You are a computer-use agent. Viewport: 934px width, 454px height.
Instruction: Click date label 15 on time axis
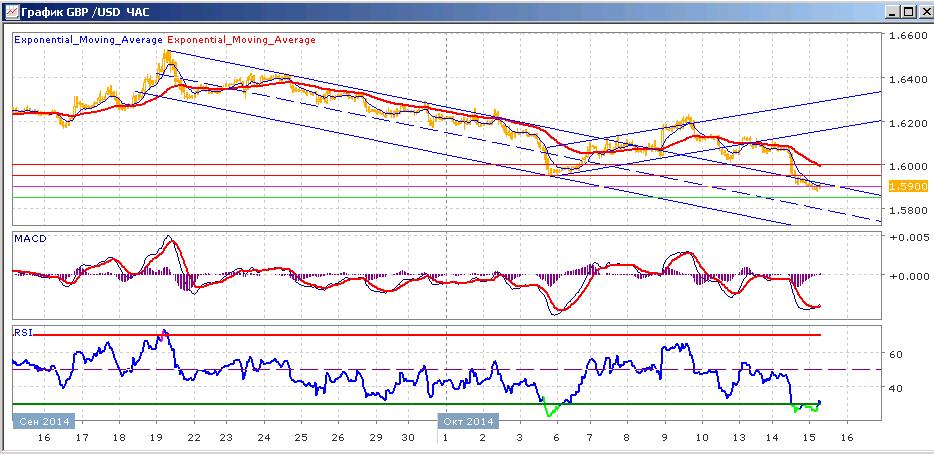click(x=808, y=438)
